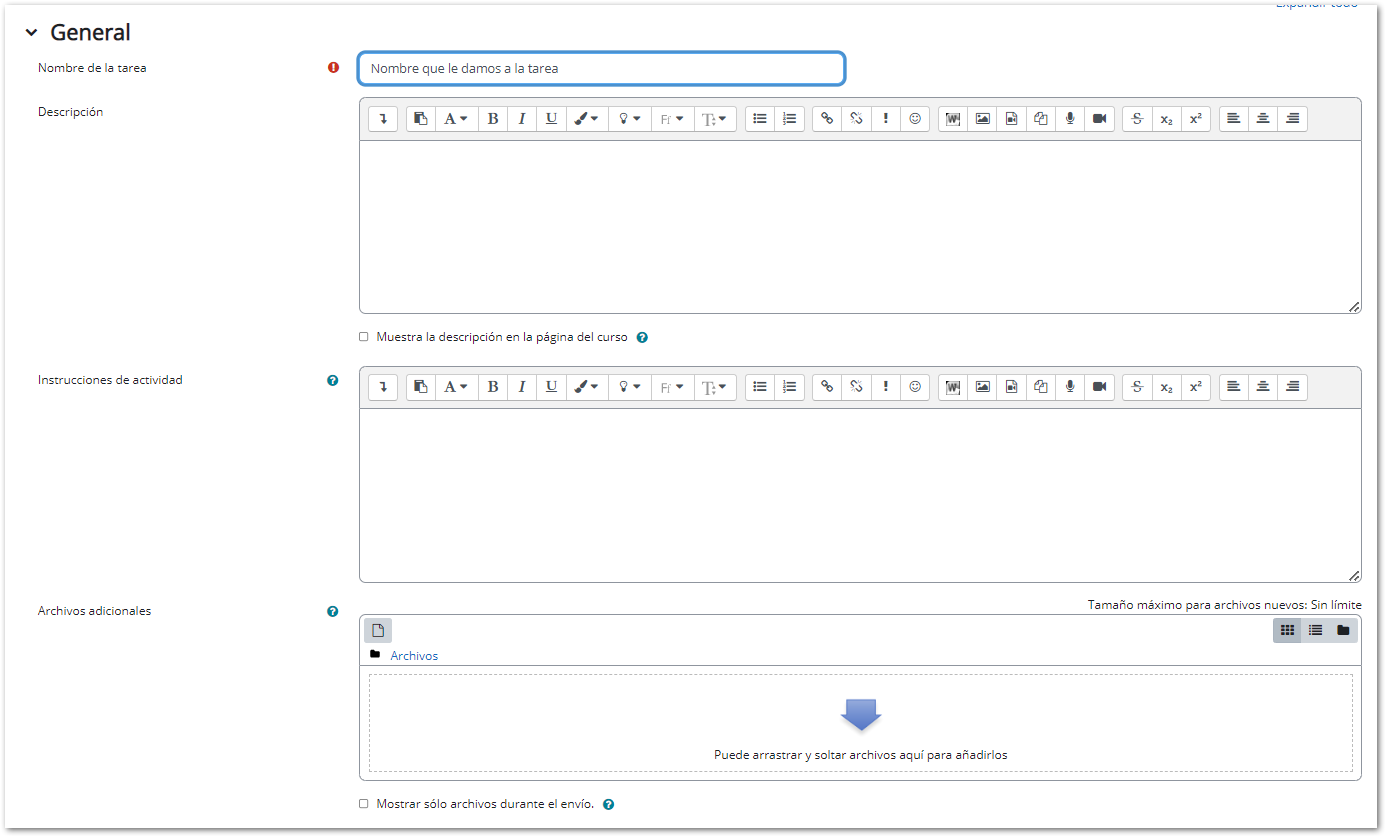Insert image in Instrucciones de actividad editor
1386x837 pixels.
[x=982, y=387]
